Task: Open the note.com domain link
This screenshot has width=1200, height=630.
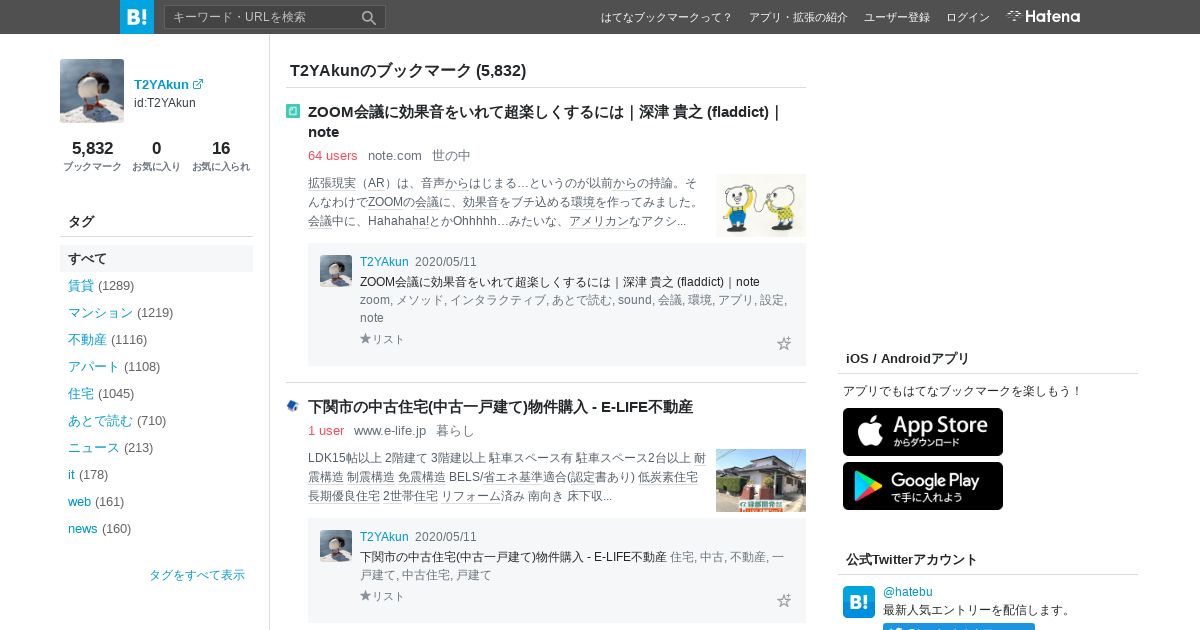Action: pos(395,155)
